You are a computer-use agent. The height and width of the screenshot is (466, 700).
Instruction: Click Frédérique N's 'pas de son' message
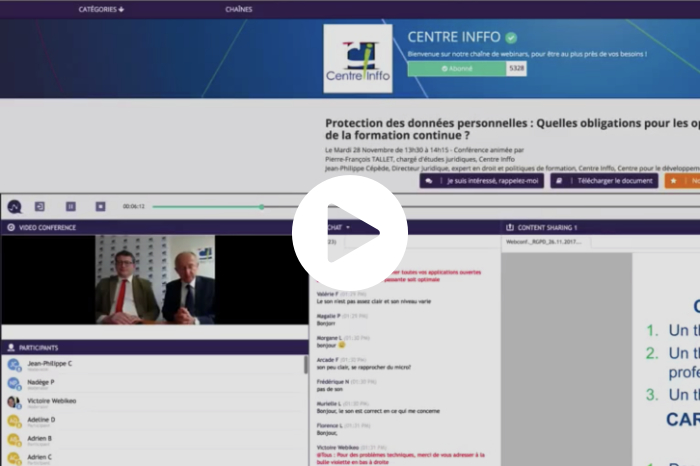[346, 385]
